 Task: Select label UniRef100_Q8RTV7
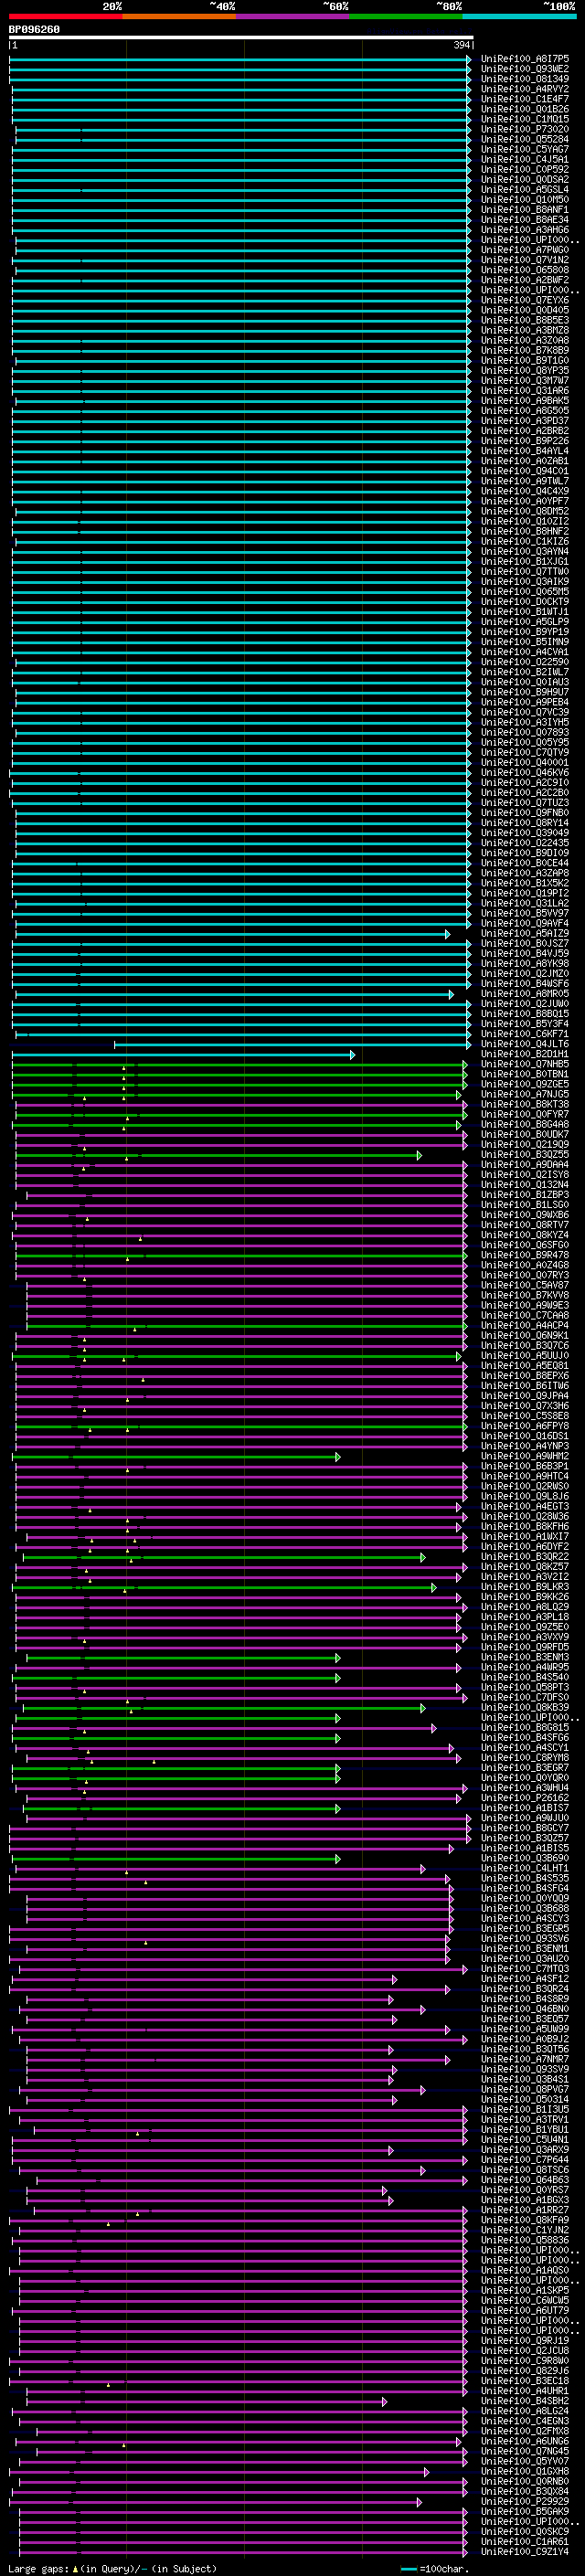[525, 1225]
